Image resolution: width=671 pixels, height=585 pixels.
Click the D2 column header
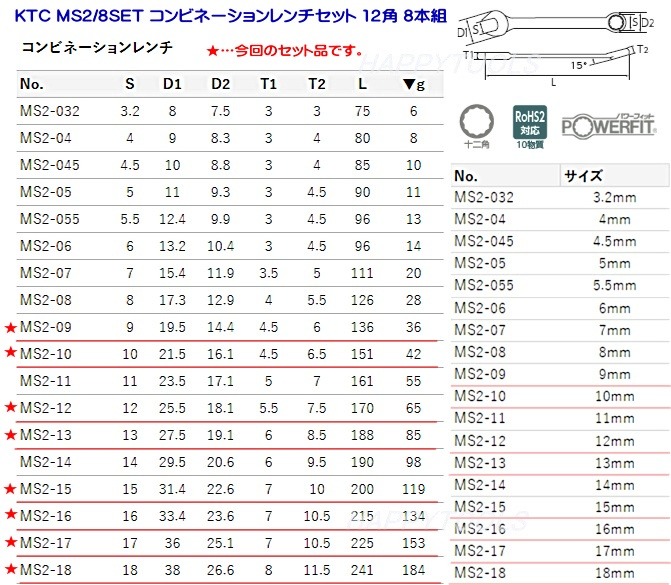pos(220,84)
